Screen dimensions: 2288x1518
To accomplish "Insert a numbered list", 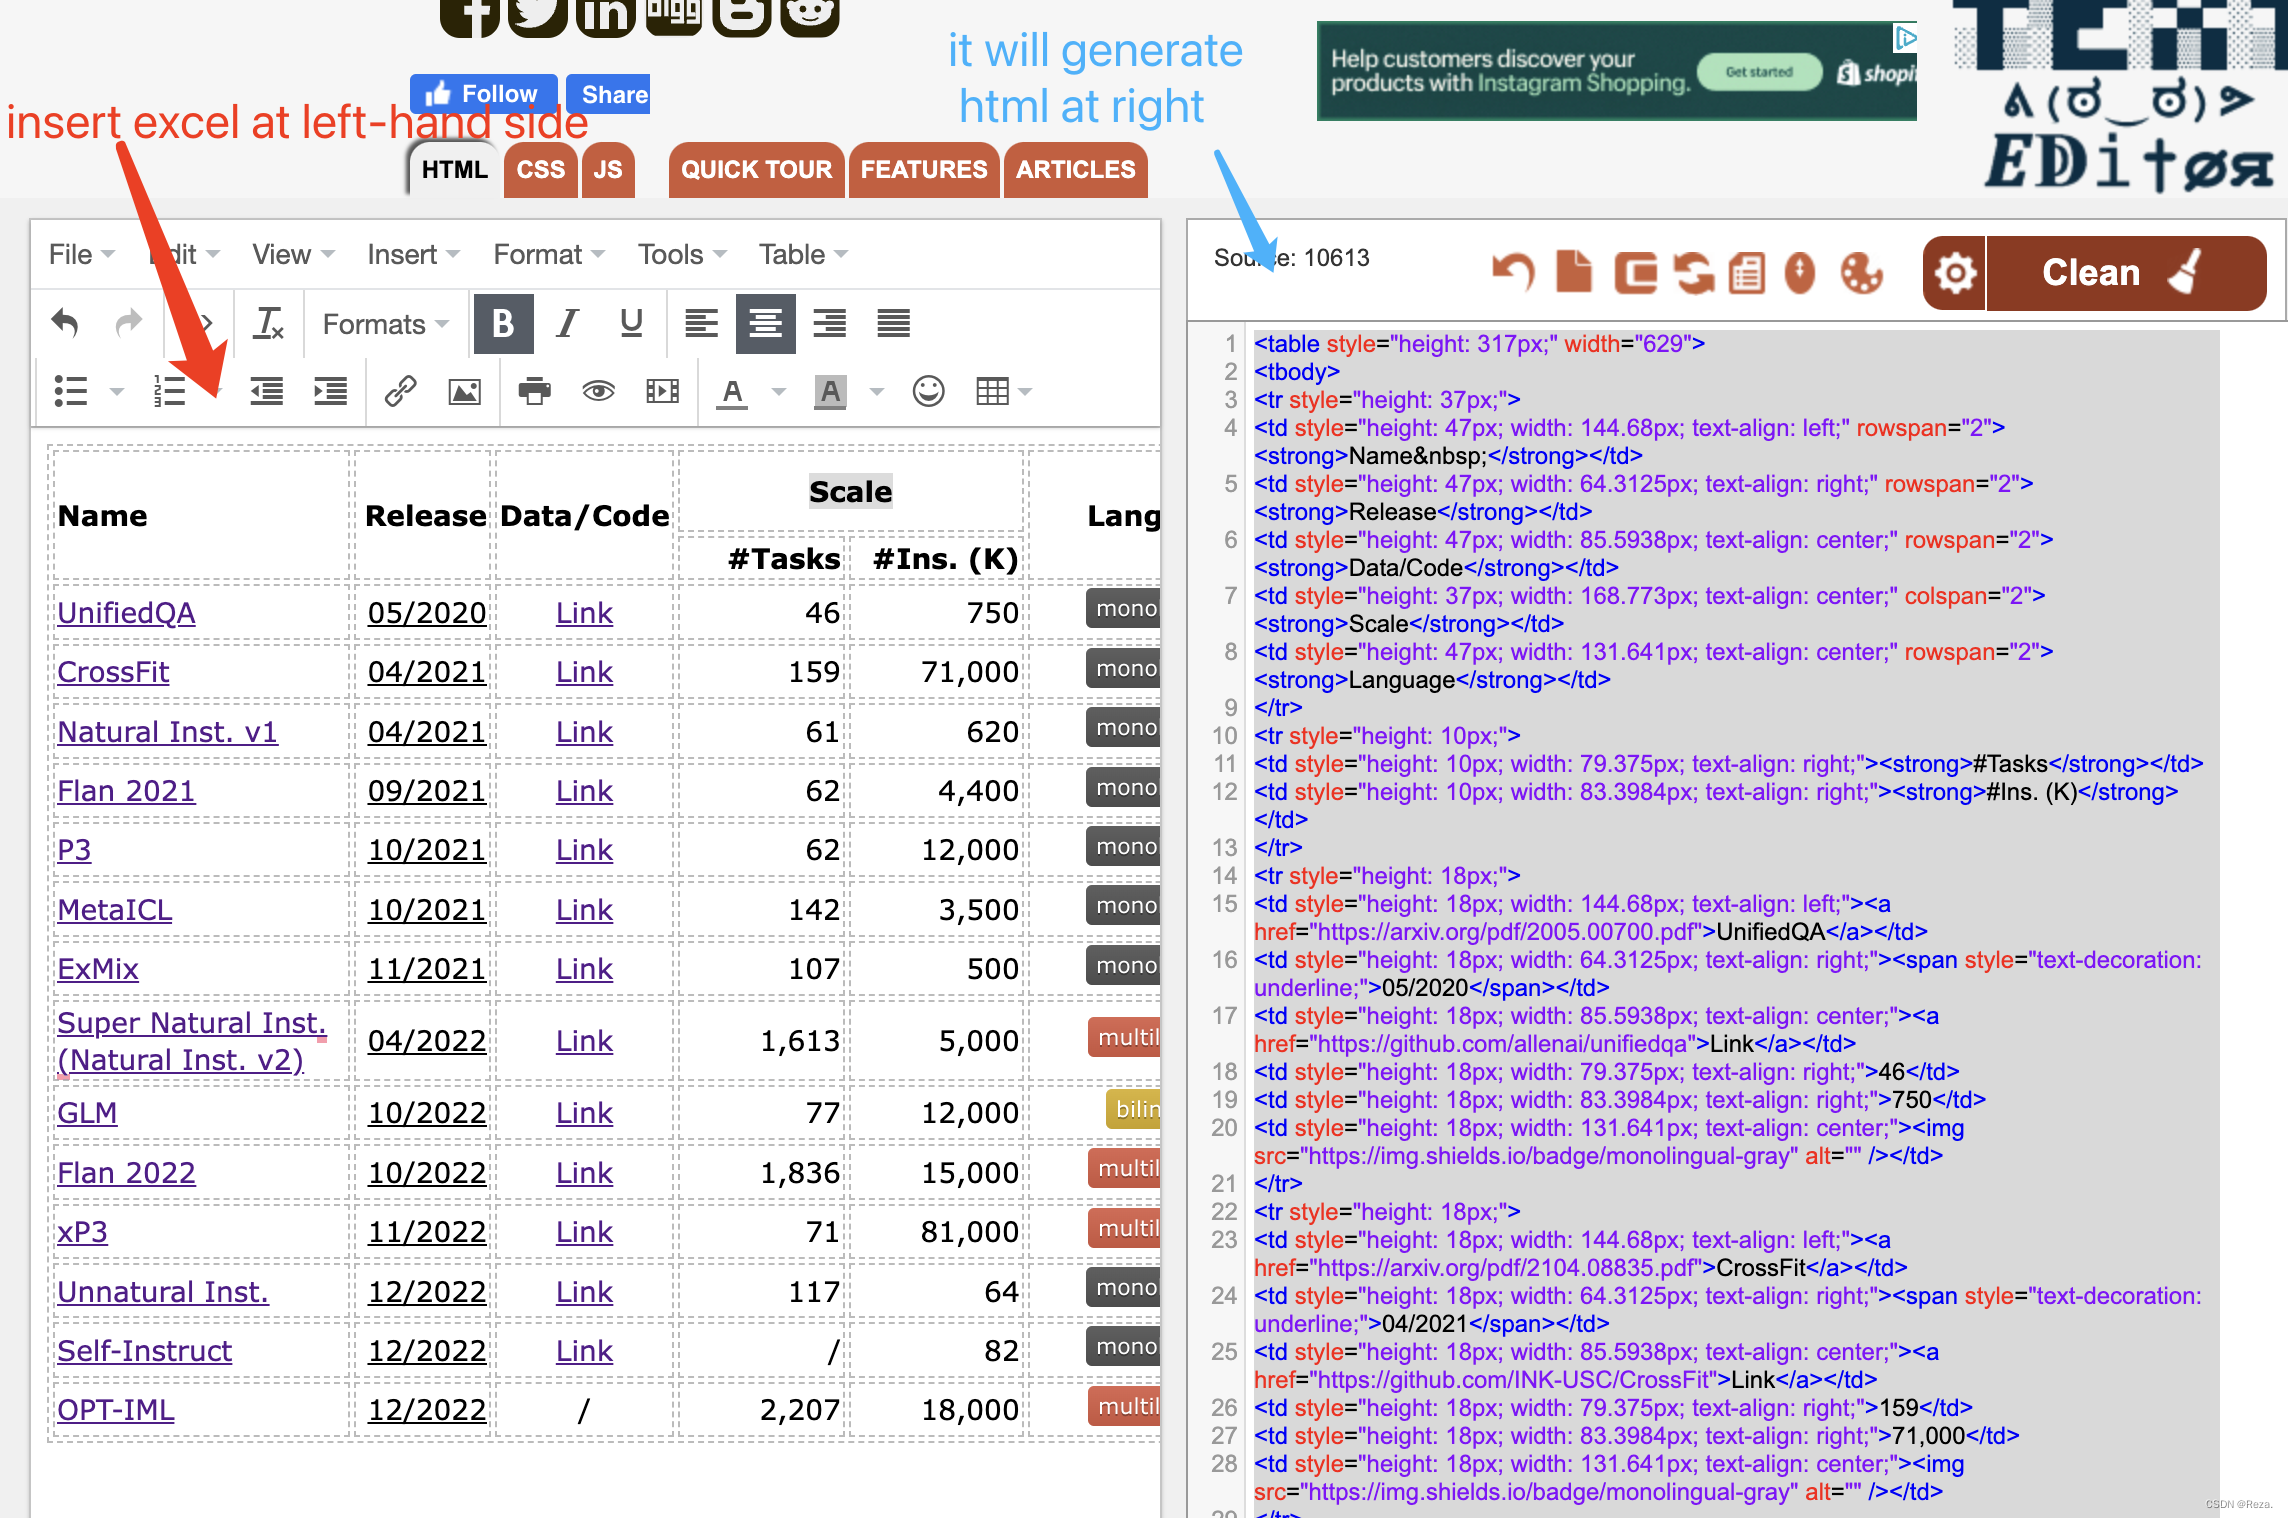I will tap(169, 391).
